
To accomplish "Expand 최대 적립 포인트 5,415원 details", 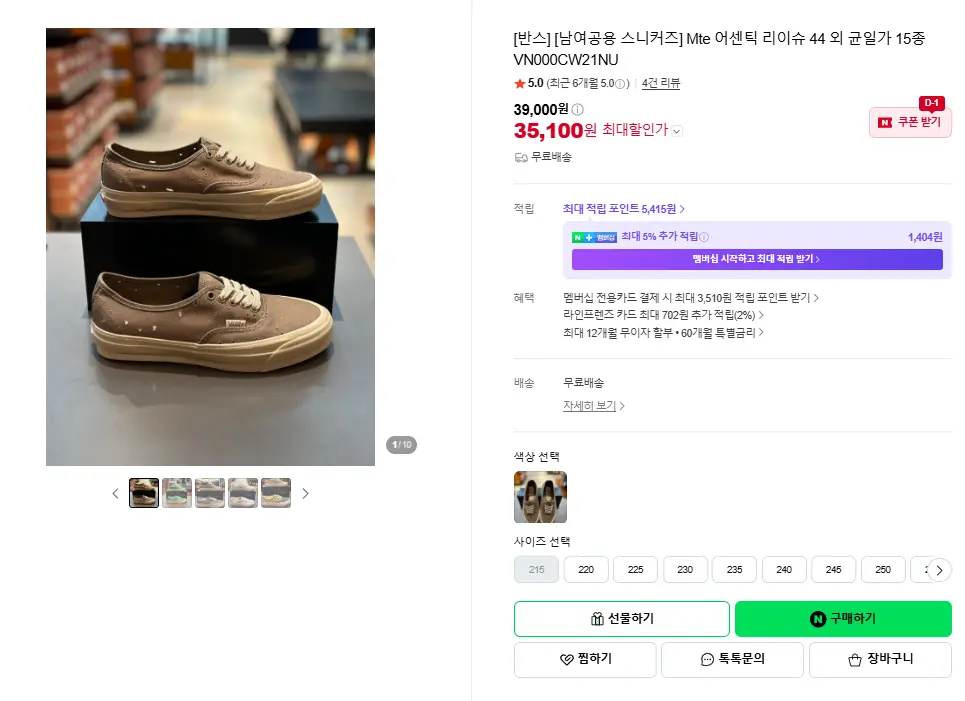I will [x=623, y=209].
